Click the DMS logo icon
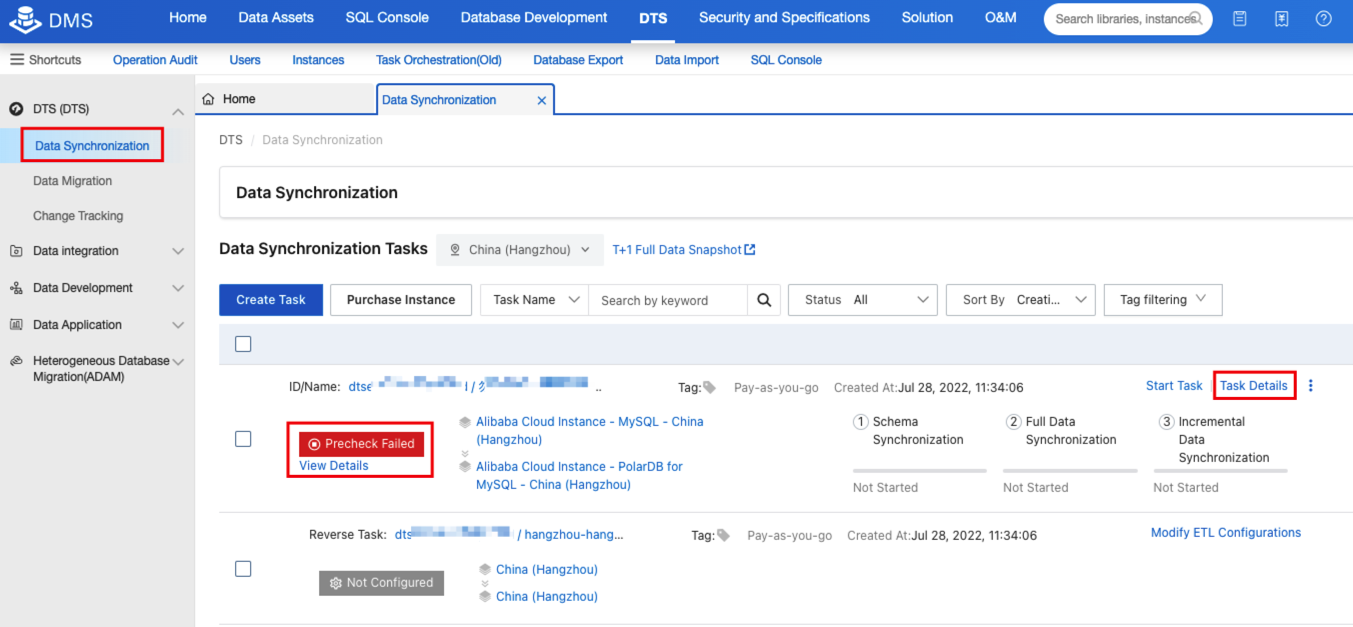This screenshot has height=627, width=1353. [x=25, y=19]
